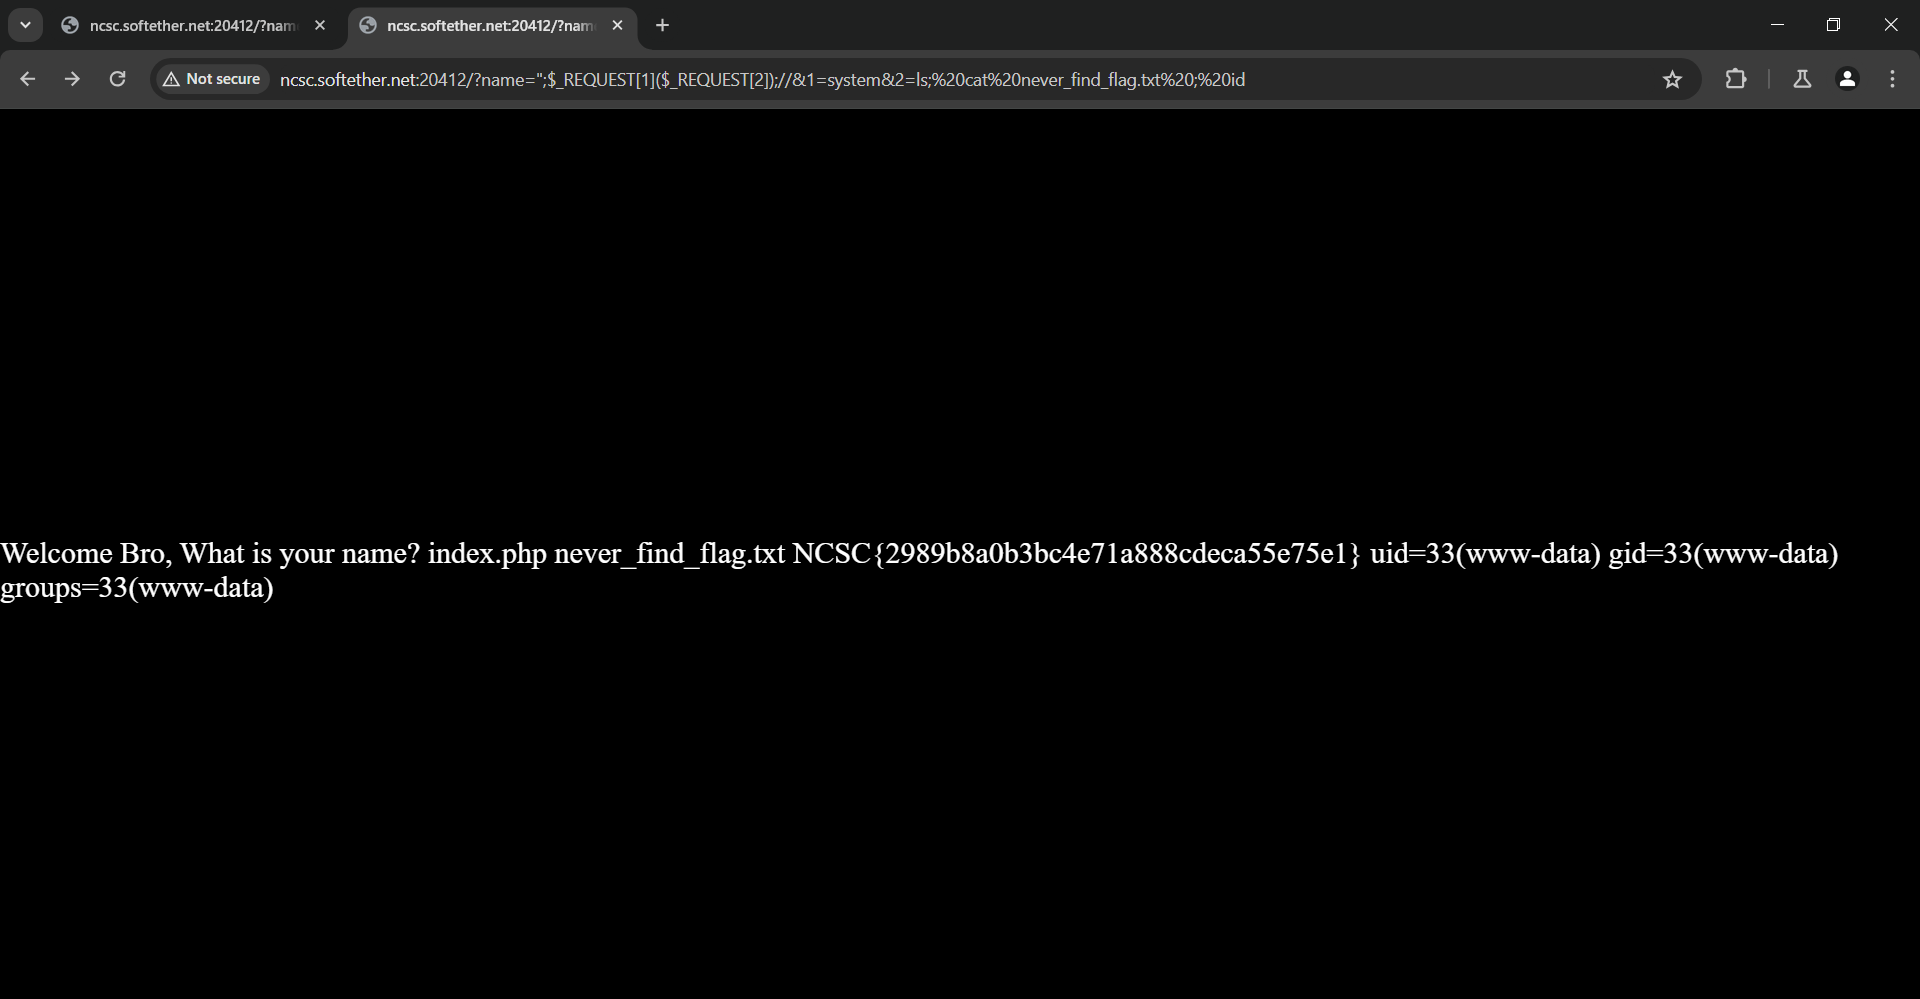Click the forward navigation arrow
This screenshot has height=999, width=1920.
coord(72,79)
